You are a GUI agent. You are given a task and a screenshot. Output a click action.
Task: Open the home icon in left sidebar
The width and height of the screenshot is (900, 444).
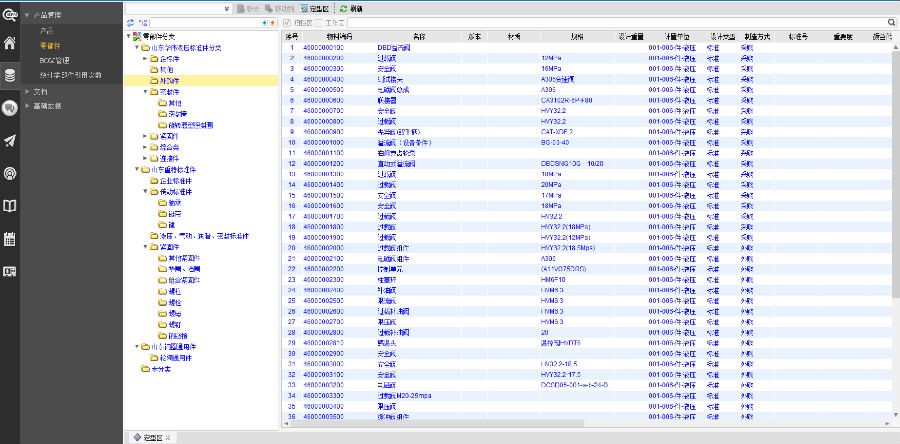(x=10, y=43)
